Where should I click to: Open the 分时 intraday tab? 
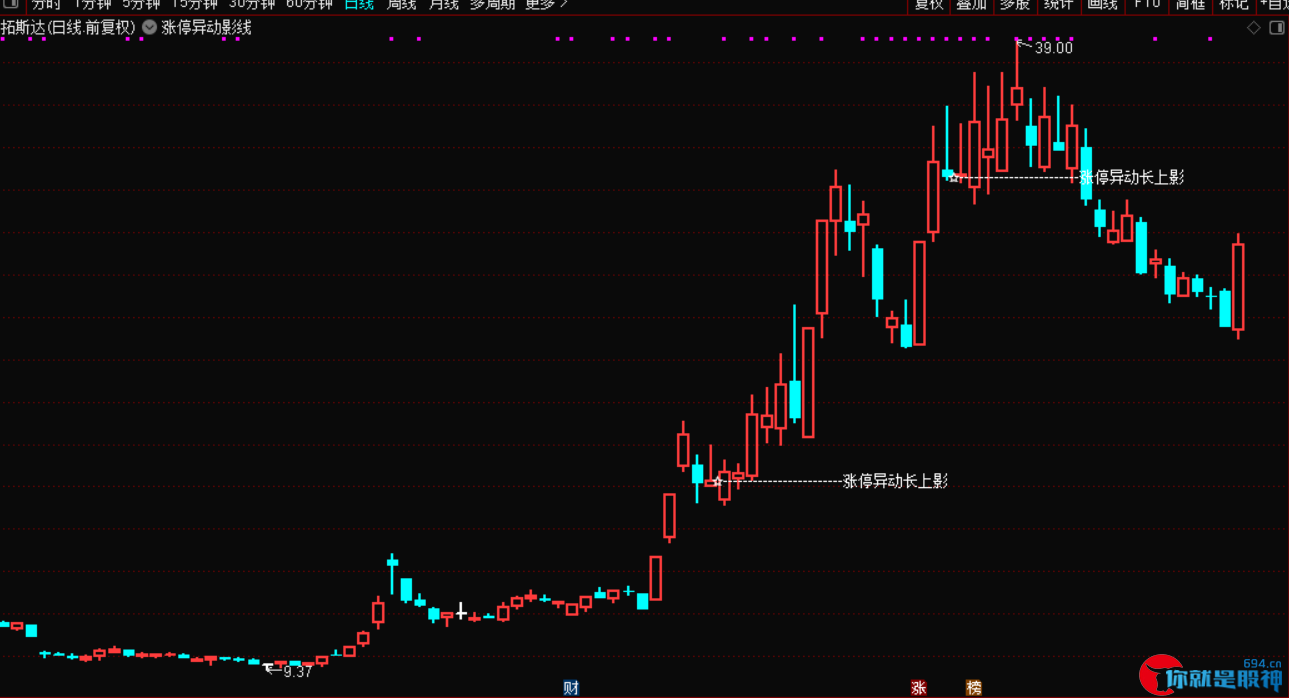point(45,4)
